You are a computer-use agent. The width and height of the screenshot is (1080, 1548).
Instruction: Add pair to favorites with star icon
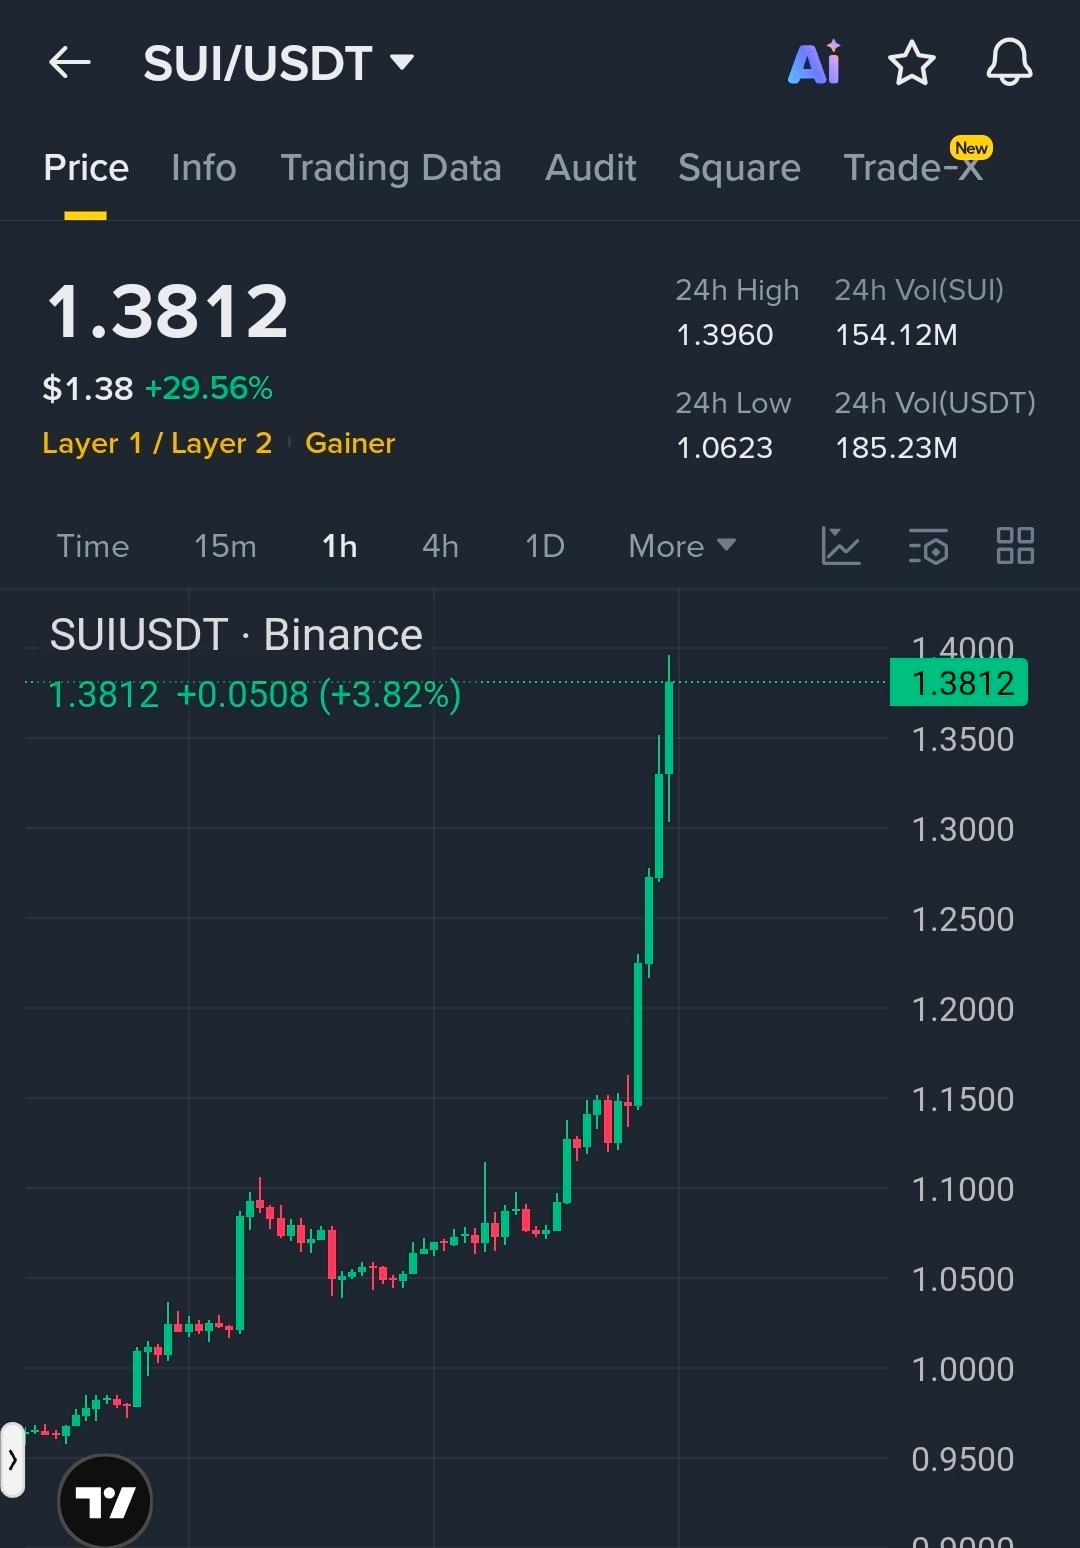tap(912, 63)
